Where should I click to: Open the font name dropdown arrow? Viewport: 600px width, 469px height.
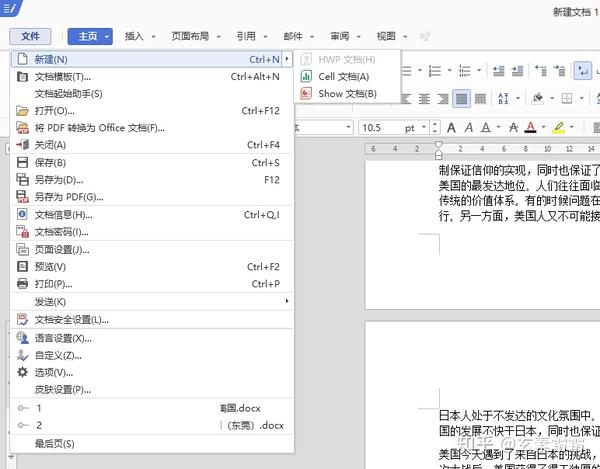coord(349,127)
